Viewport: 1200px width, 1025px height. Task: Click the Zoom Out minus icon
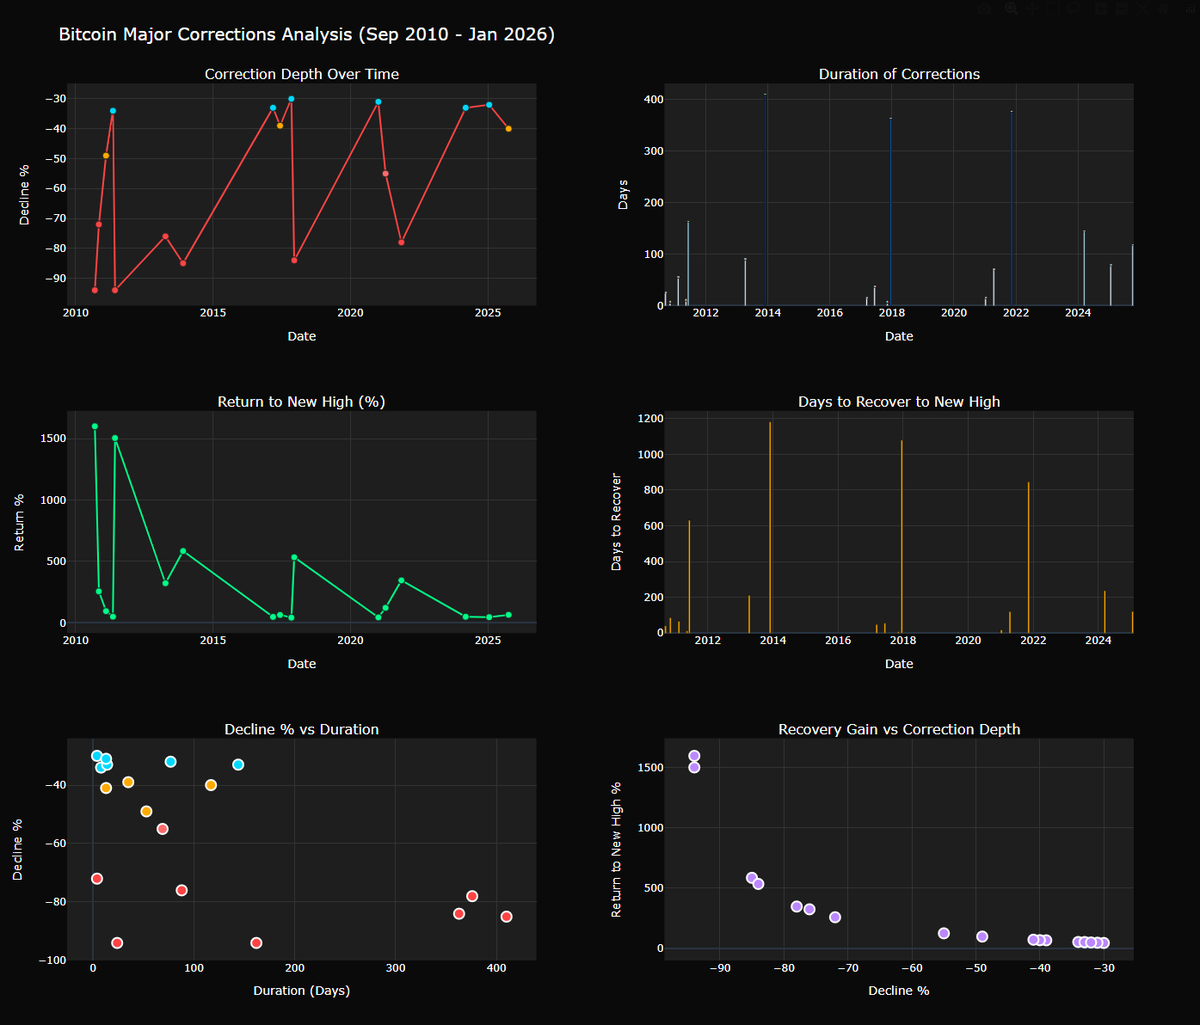click(1122, 9)
